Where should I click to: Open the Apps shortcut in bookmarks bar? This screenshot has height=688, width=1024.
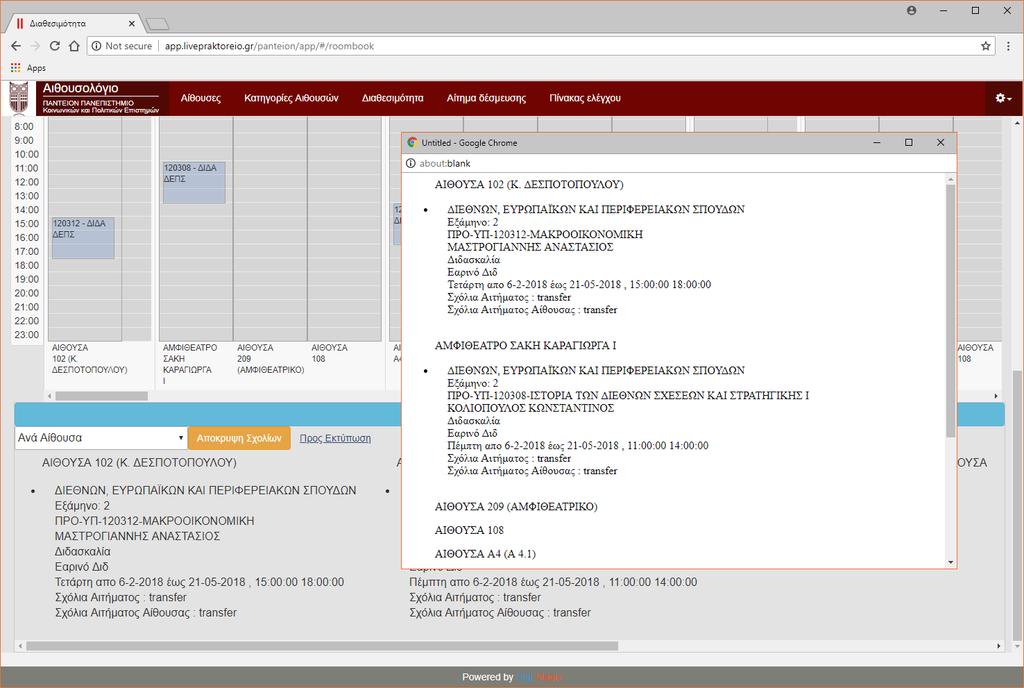coord(28,68)
